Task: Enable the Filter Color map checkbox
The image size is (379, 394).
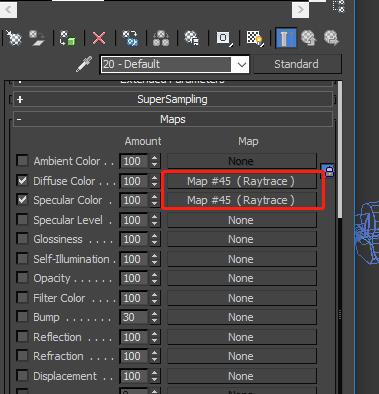Action: [x=22, y=297]
